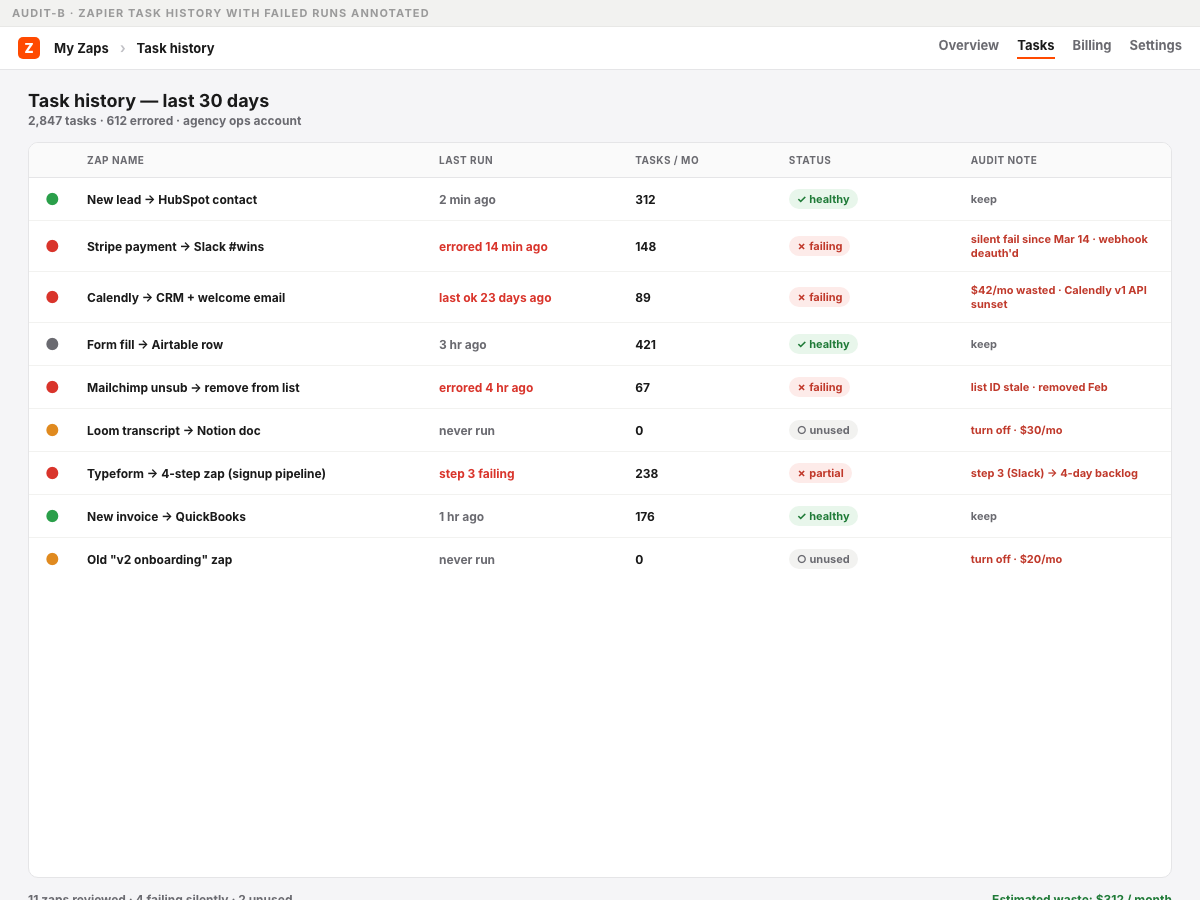This screenshot has height=900, width=1200.
Task: Click the 312 tasks per month value
Action: 645,199
